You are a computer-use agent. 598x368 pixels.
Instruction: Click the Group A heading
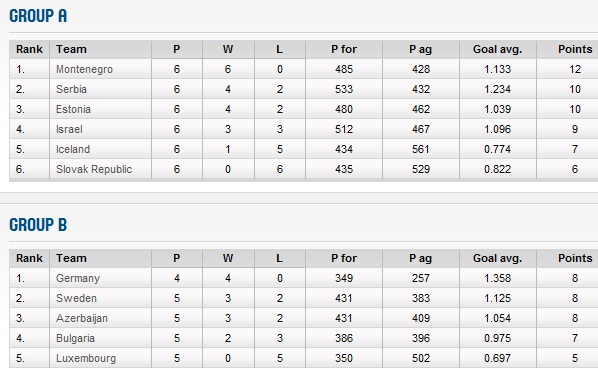(38, 16)
